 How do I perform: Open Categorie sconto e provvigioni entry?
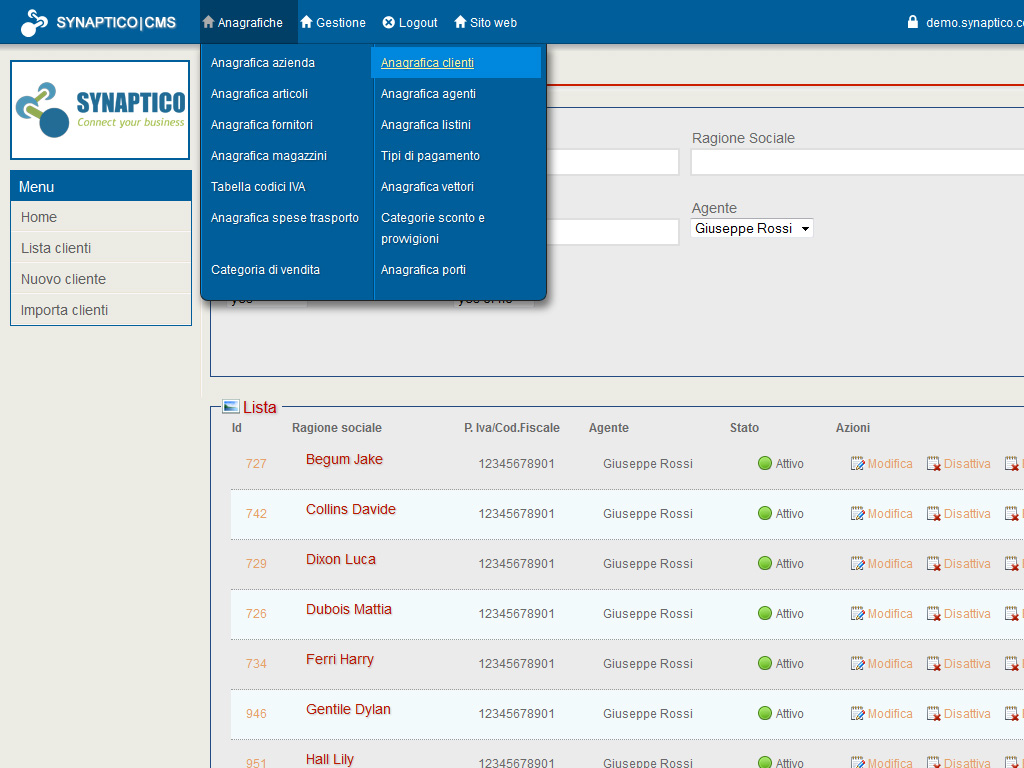[433, 228]
